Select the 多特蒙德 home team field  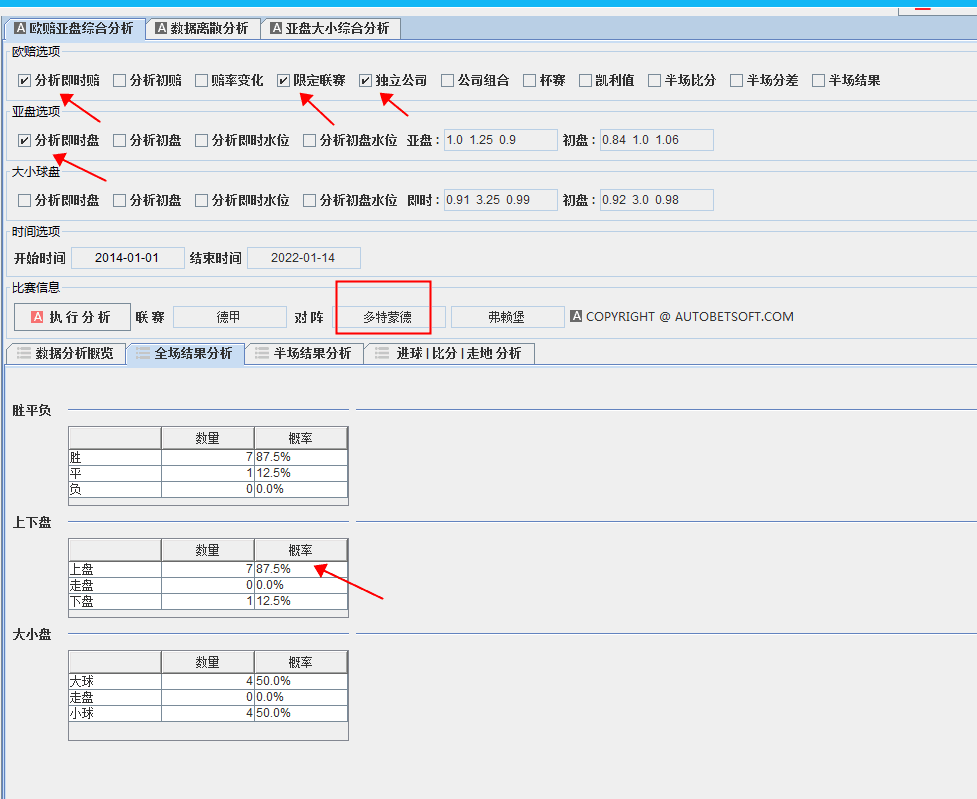tap(388, 317)
